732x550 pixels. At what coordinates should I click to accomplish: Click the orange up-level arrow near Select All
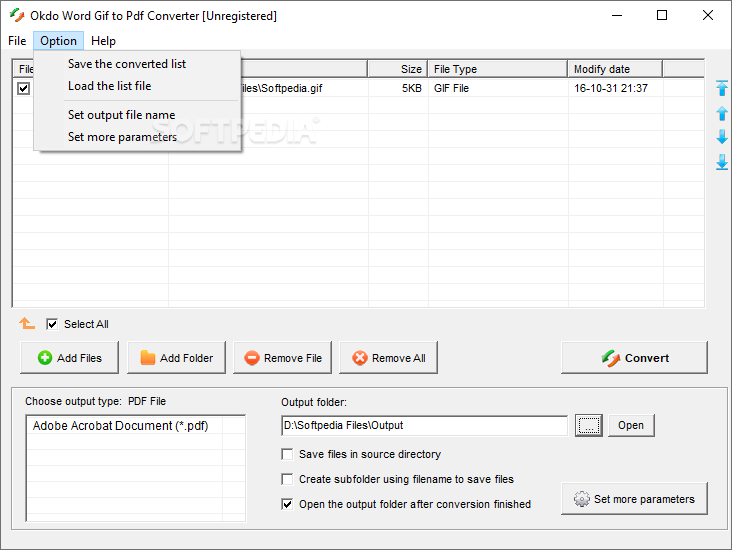tap(27, 323)
